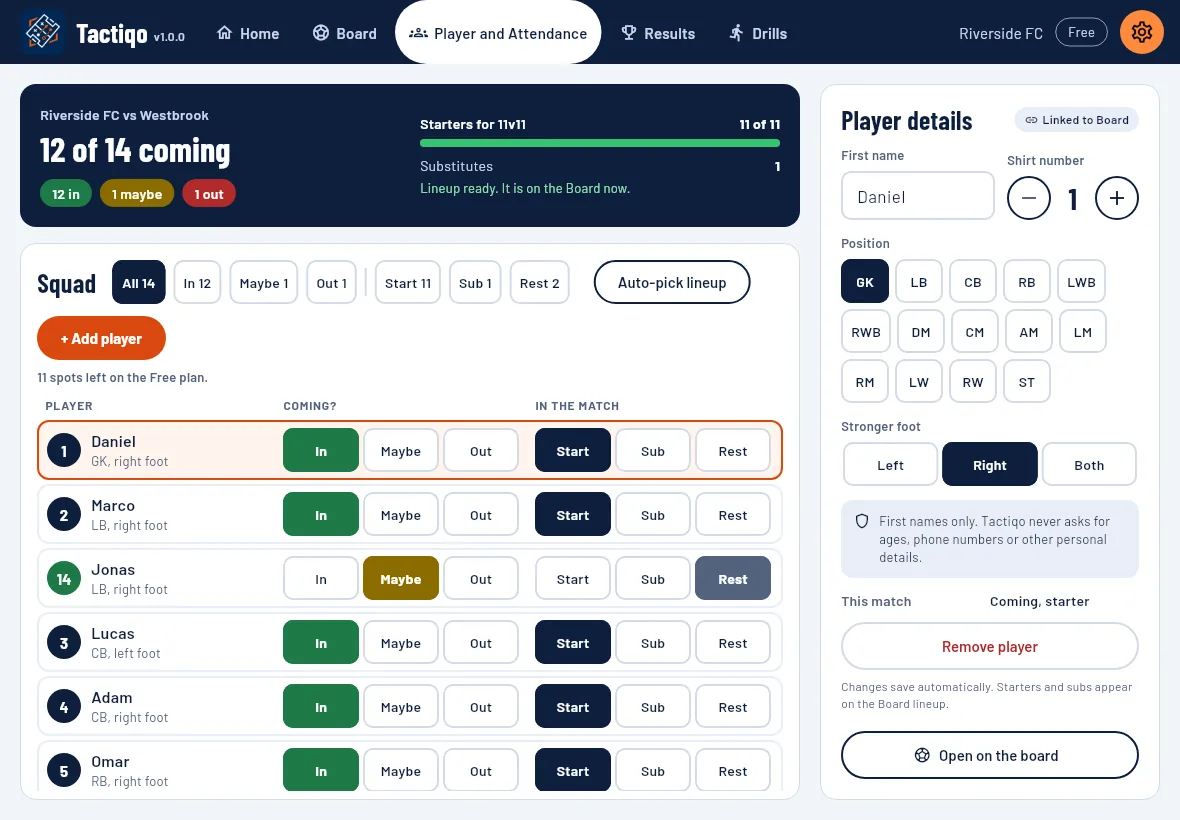Decrease shirt number with minus button
This screenshot has width=1180, height=820.
point(1028,198)
